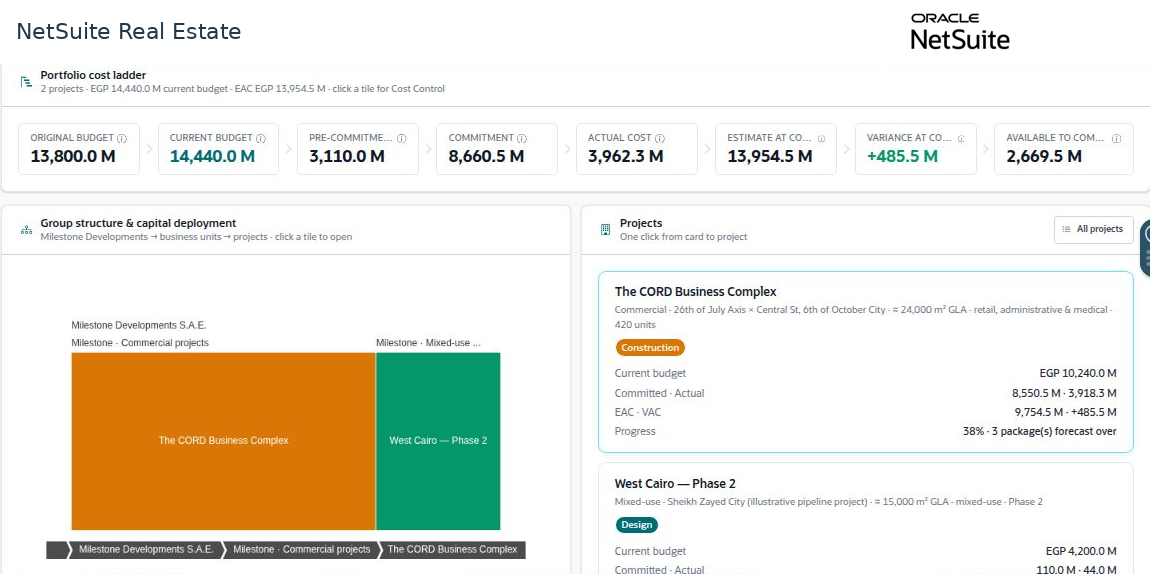This screenshot has width=1150, height=574.
Task: Click the Projects building icon
Action: (605, 229)
